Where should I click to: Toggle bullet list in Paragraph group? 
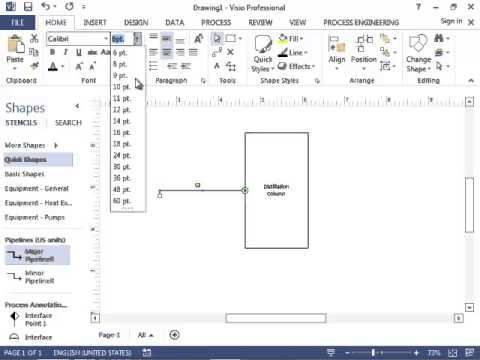(x=153, y=66)
